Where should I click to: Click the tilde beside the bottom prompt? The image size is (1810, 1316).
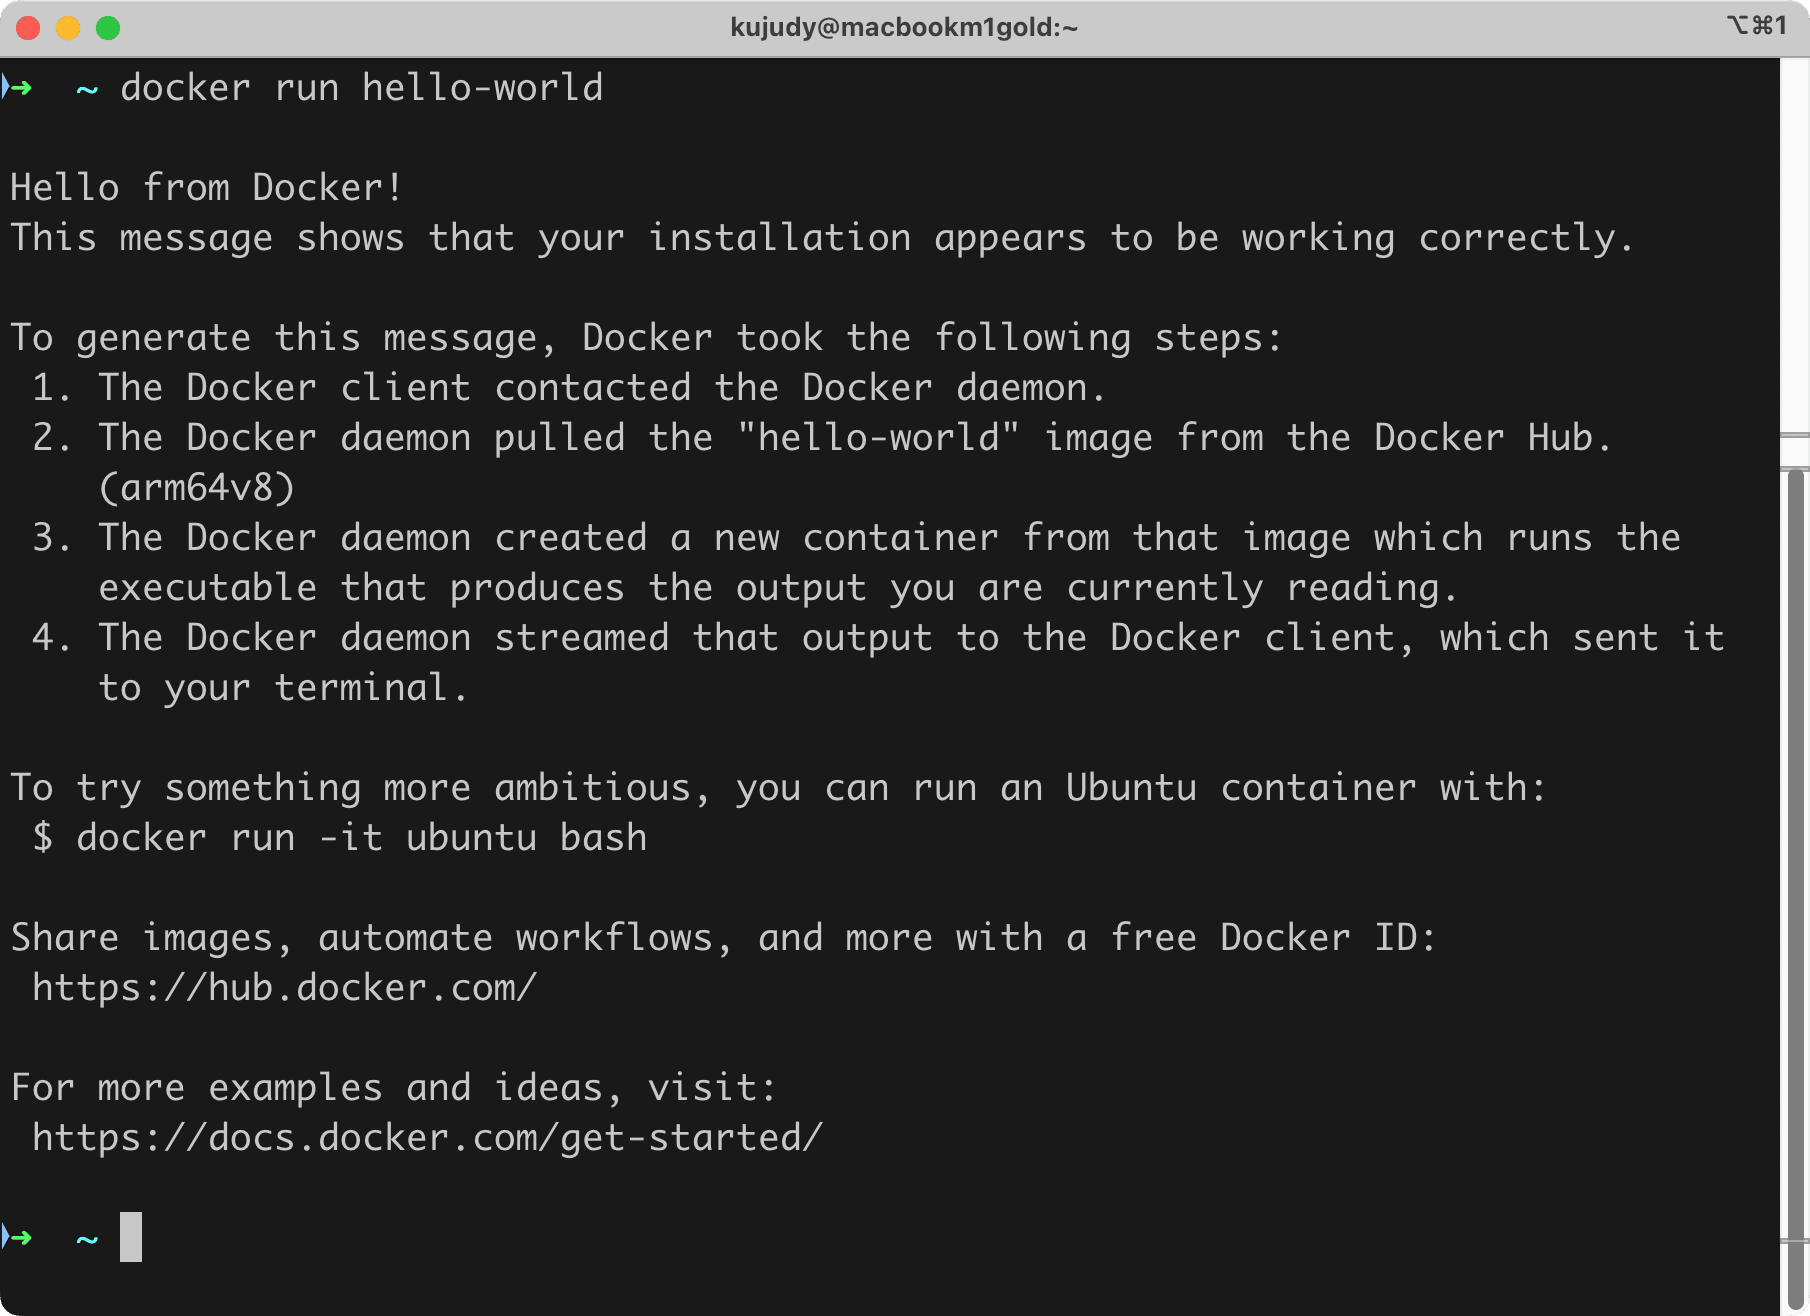[87, 1240]
